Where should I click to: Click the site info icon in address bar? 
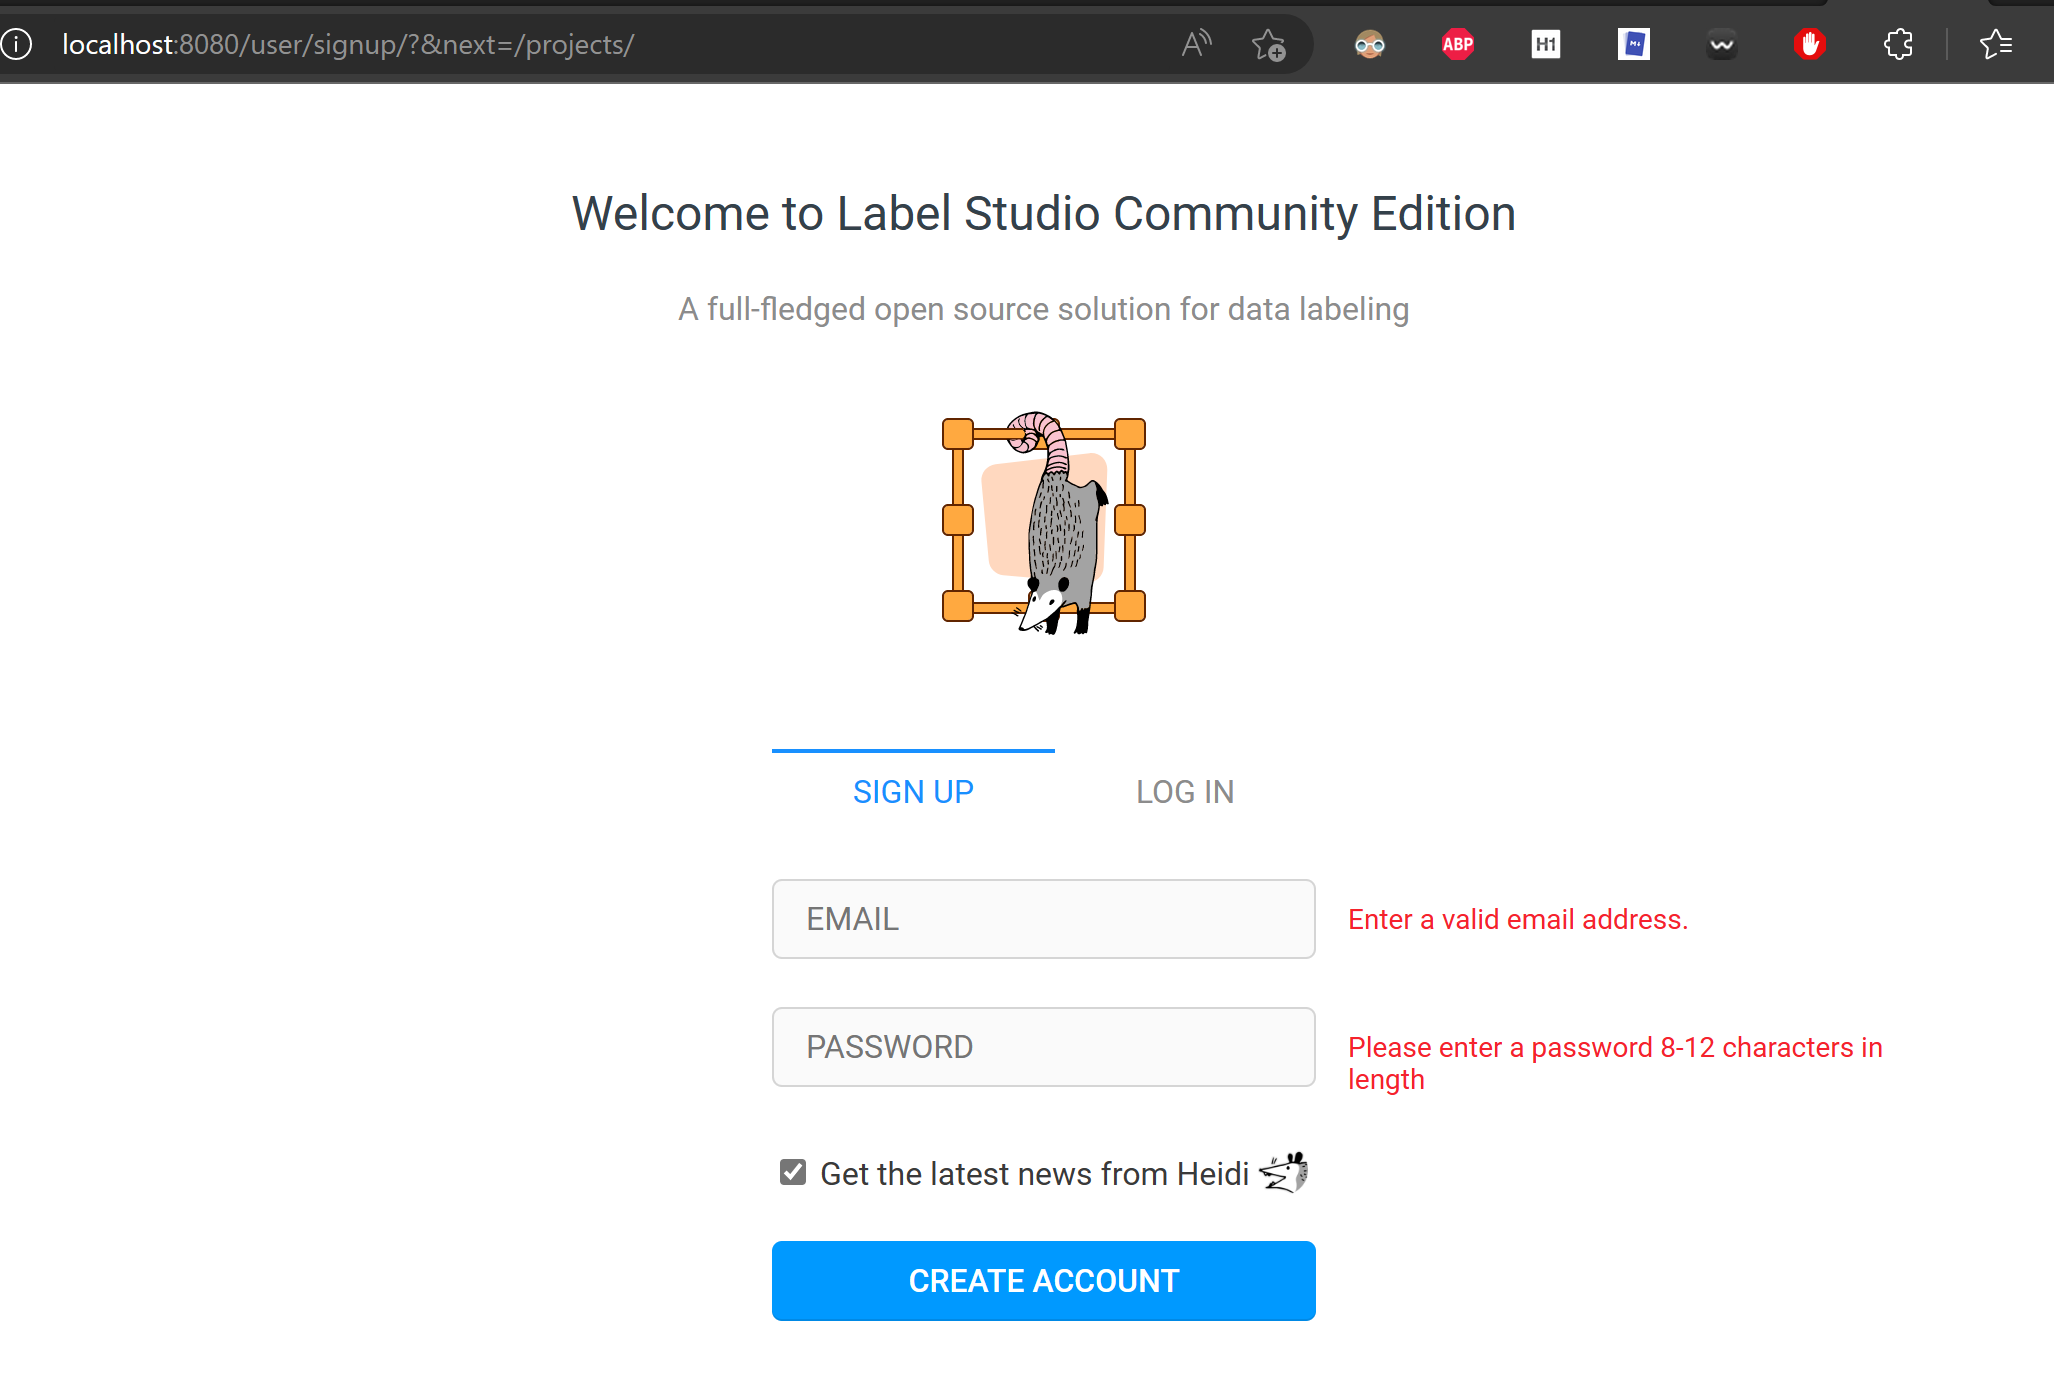tap(16, 44)
